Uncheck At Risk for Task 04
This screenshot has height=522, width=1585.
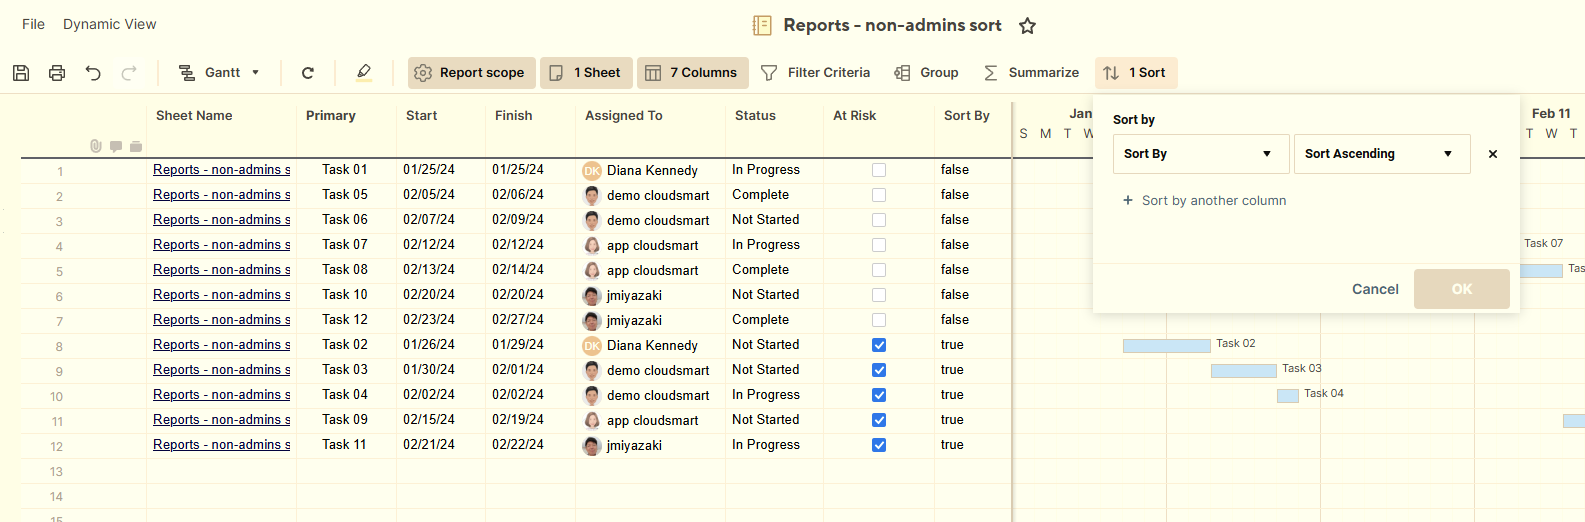pyautogui.click(x=879, y=395)
